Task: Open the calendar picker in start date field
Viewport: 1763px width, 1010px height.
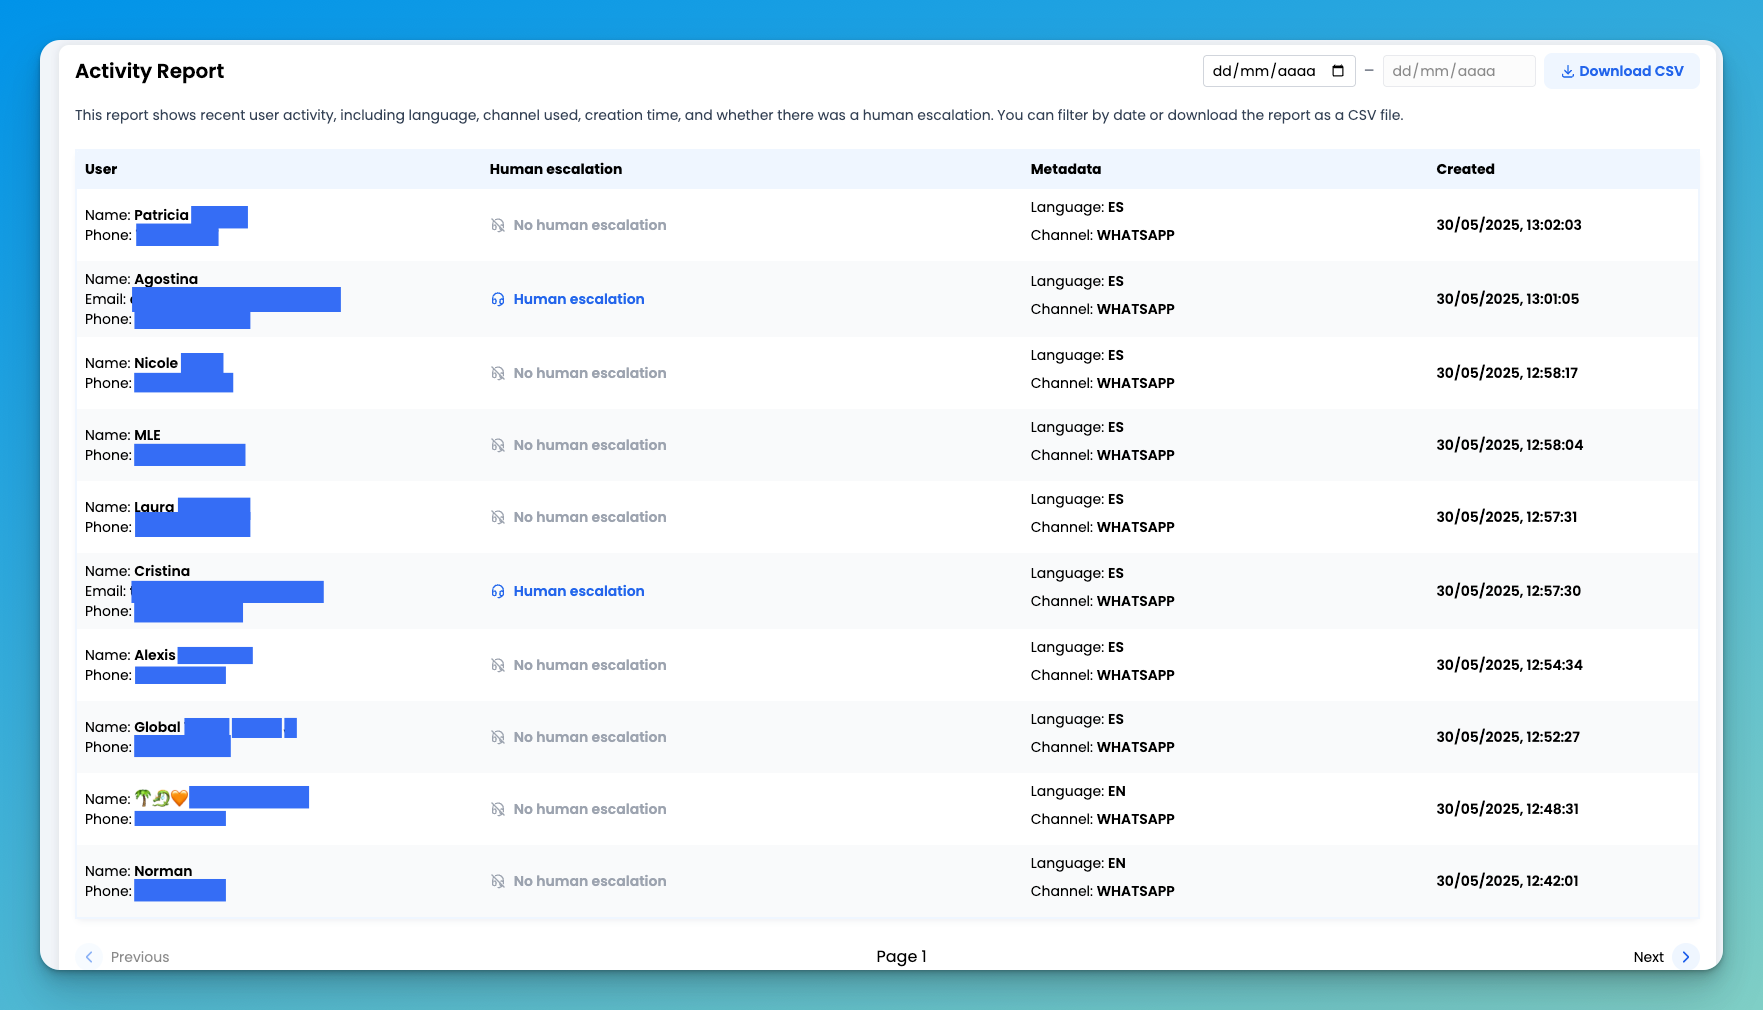Action: pos(1338,71)
